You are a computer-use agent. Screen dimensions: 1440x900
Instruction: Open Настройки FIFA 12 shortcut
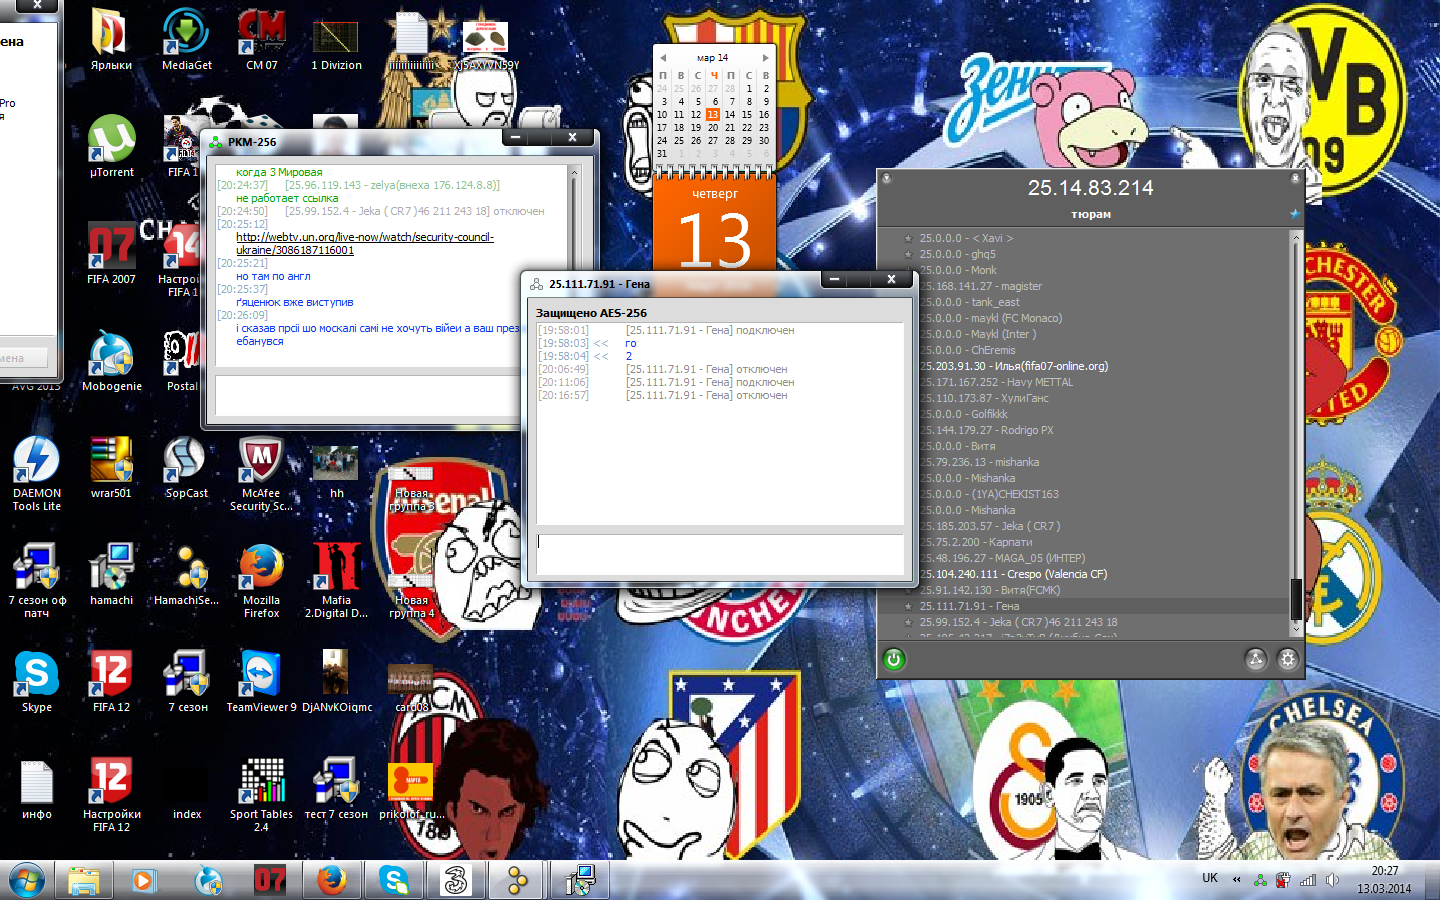tap(111, 795)
